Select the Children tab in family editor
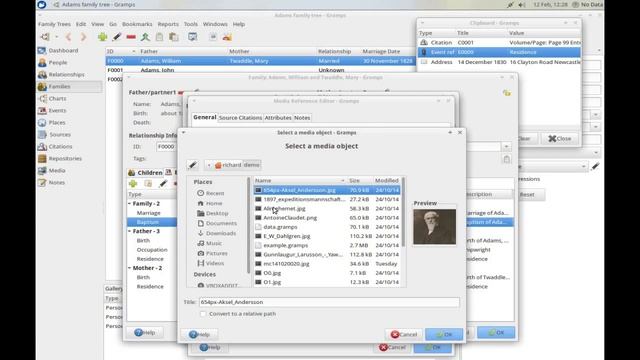The height and width of the screenshot is (360, 640). click(146, 173)
